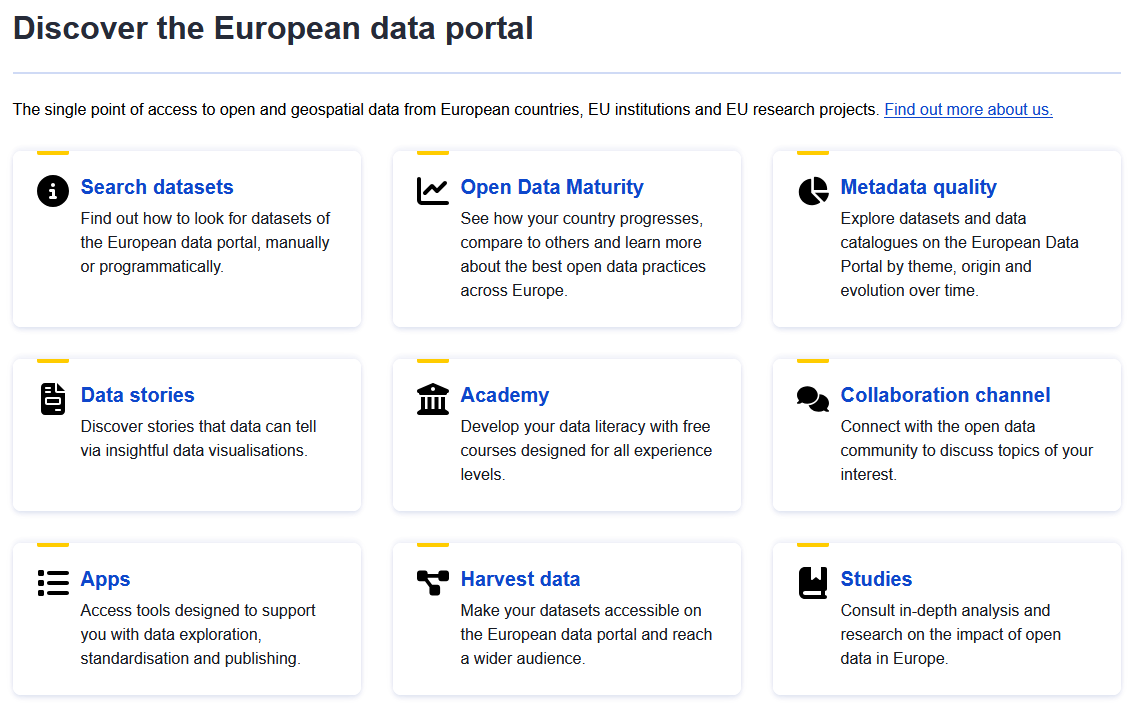Open the Search datasets link
This screenshot has height=716, width=1139.
[x=157, y=187]
